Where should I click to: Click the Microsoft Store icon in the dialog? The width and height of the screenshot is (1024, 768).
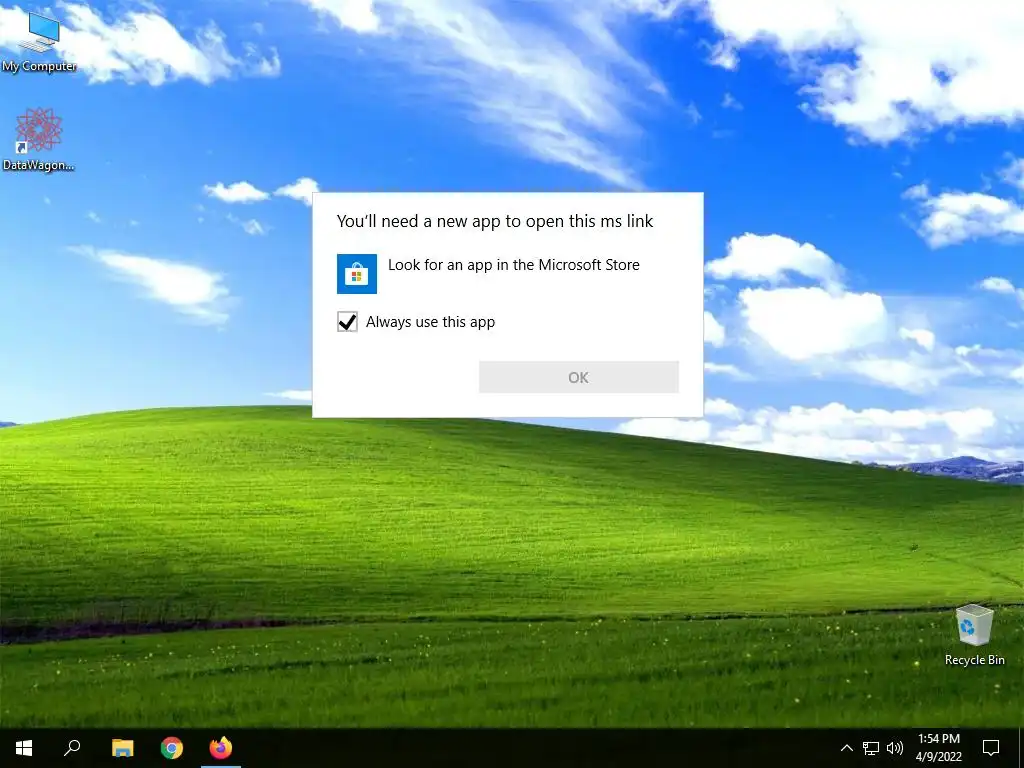tap(357, 274)
